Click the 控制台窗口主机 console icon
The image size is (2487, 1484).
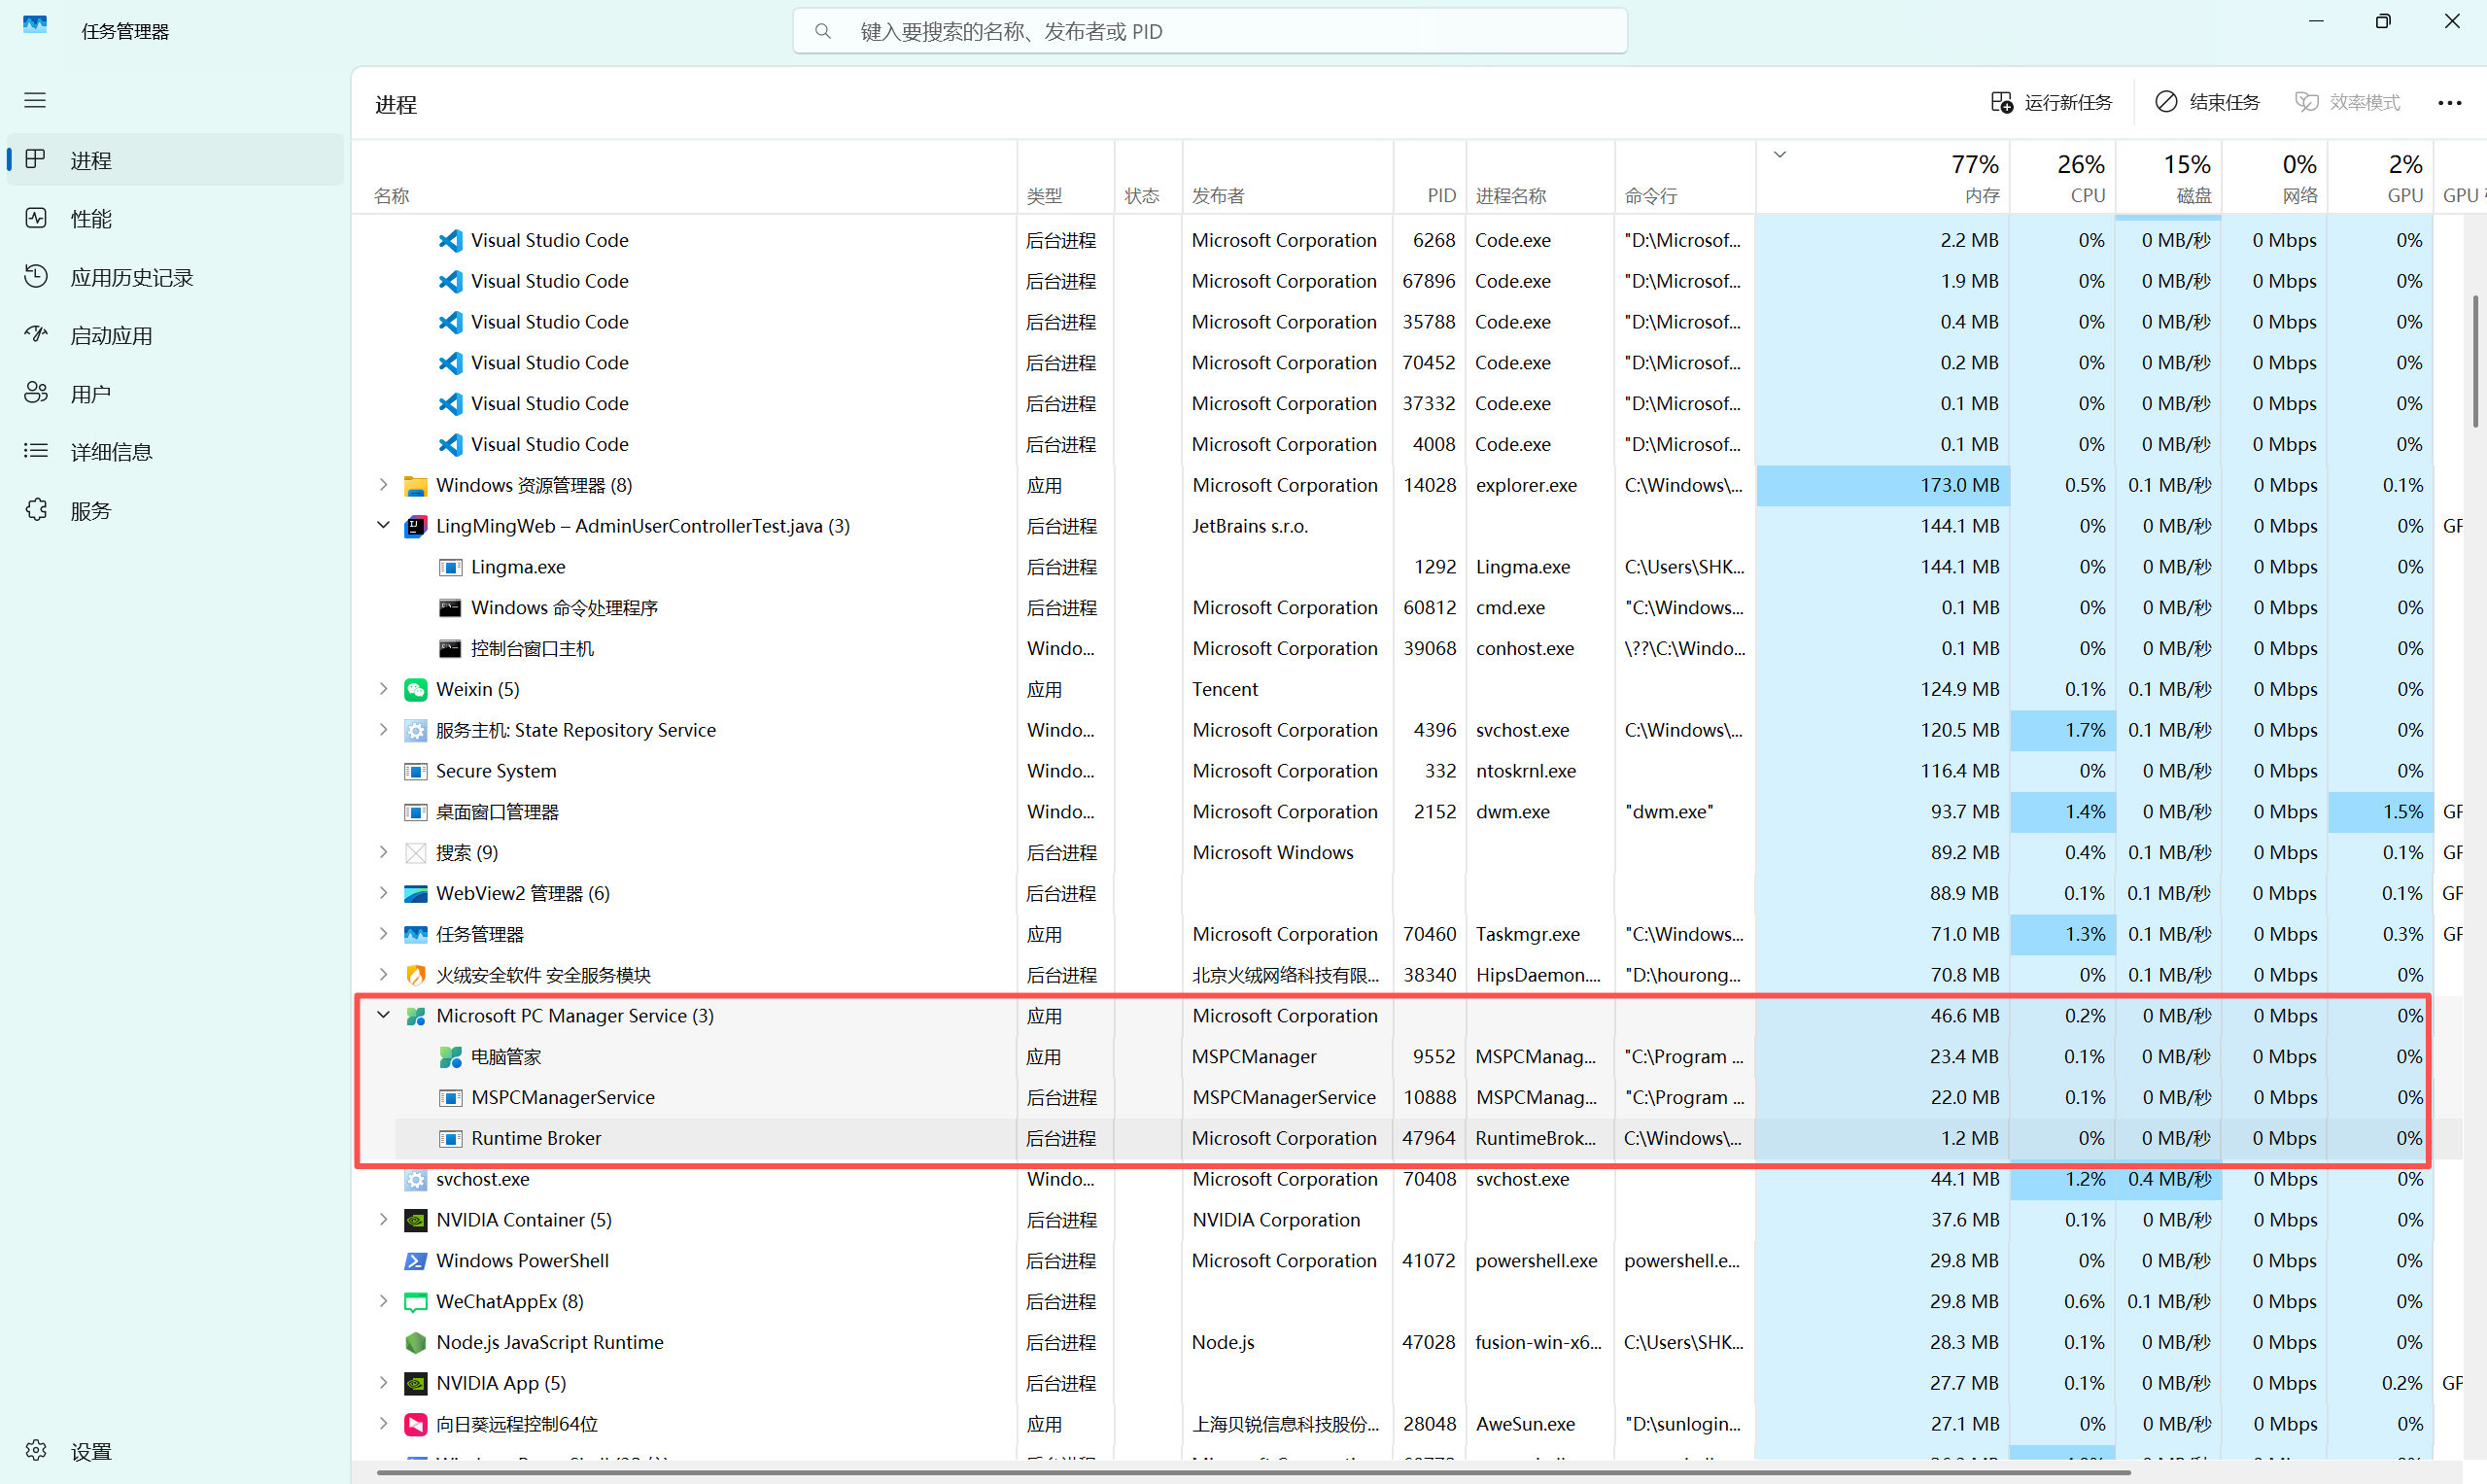pos(450,649)
